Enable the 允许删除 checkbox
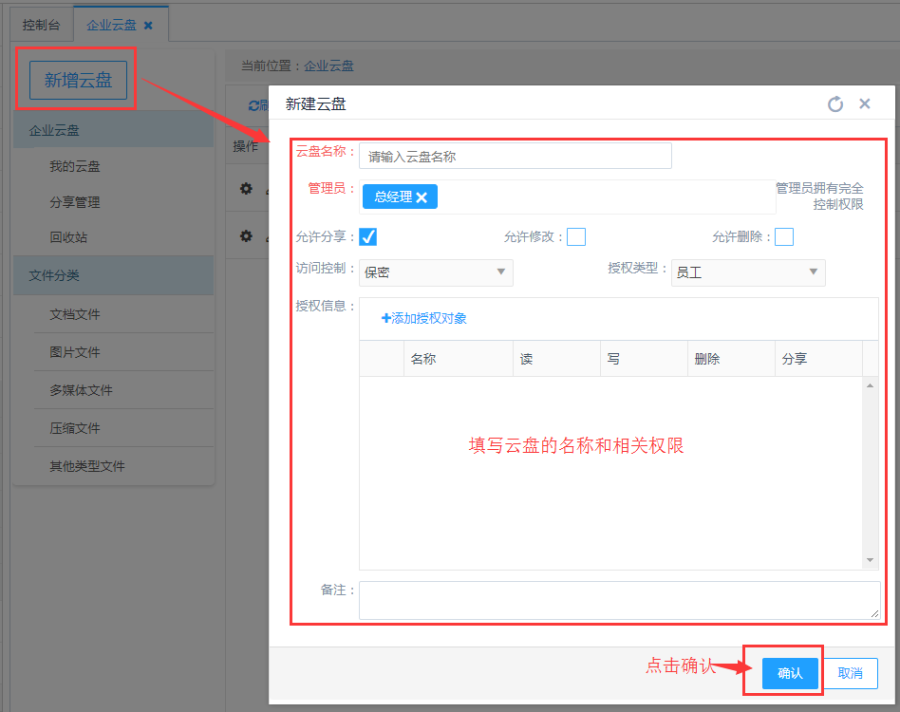 (x=784, y=237)
